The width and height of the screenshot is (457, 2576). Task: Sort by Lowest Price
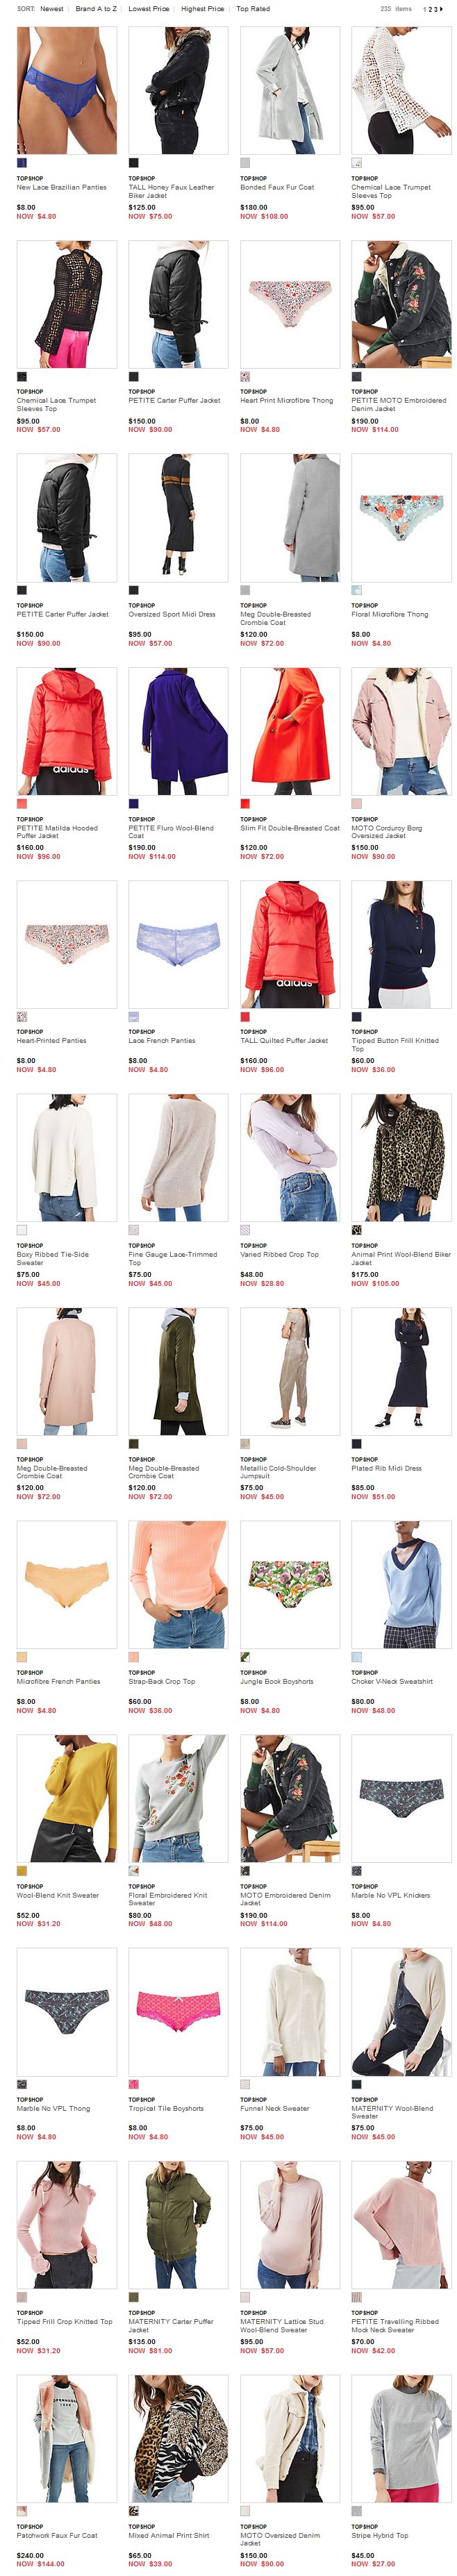149,9
